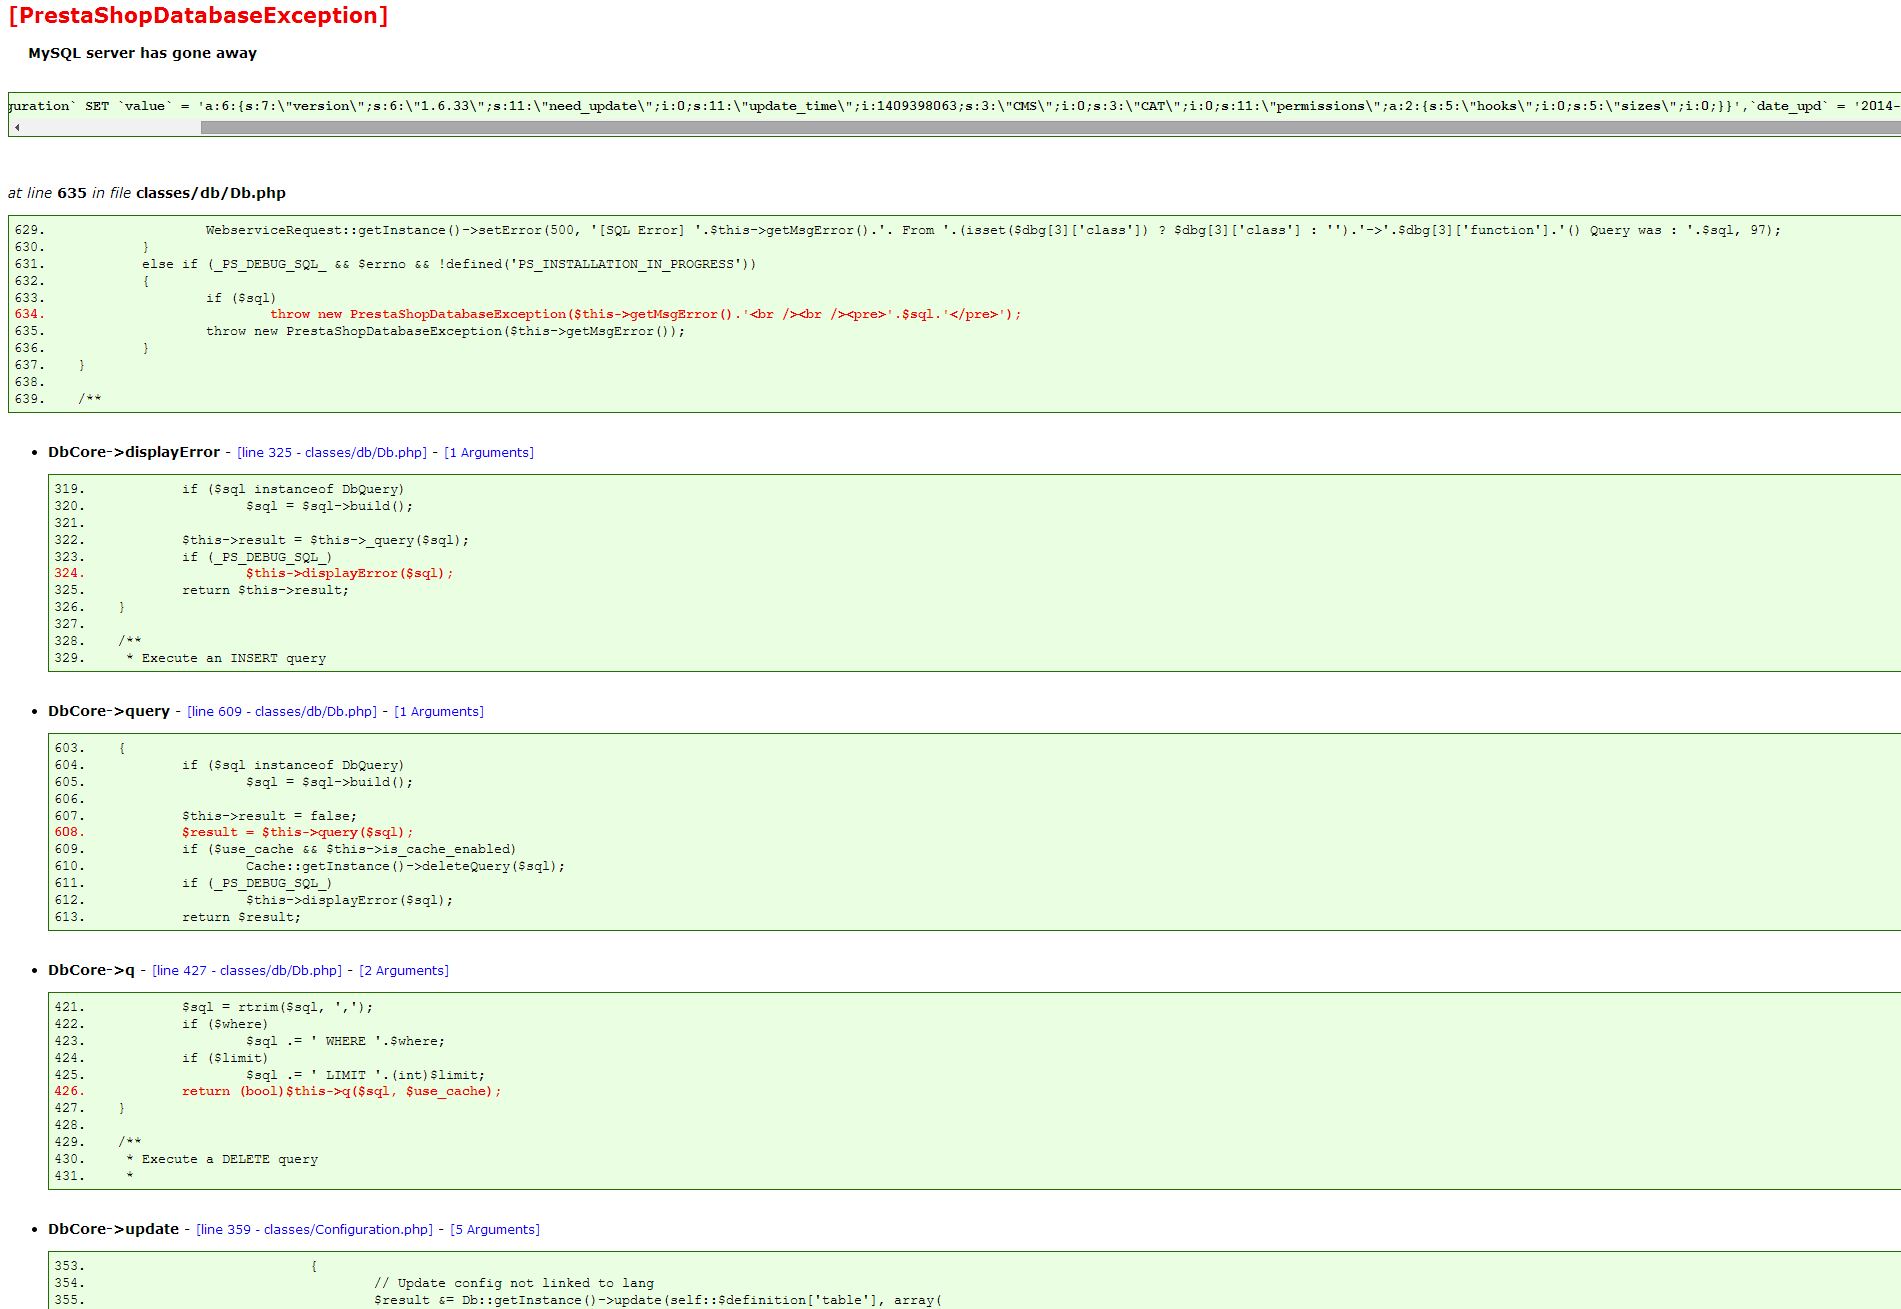Click code line 609 'if ($use_cache && $this->is_cache_enabled)'
Image resolution: width=1901 pixels, height=1309 pixels.
349,849
